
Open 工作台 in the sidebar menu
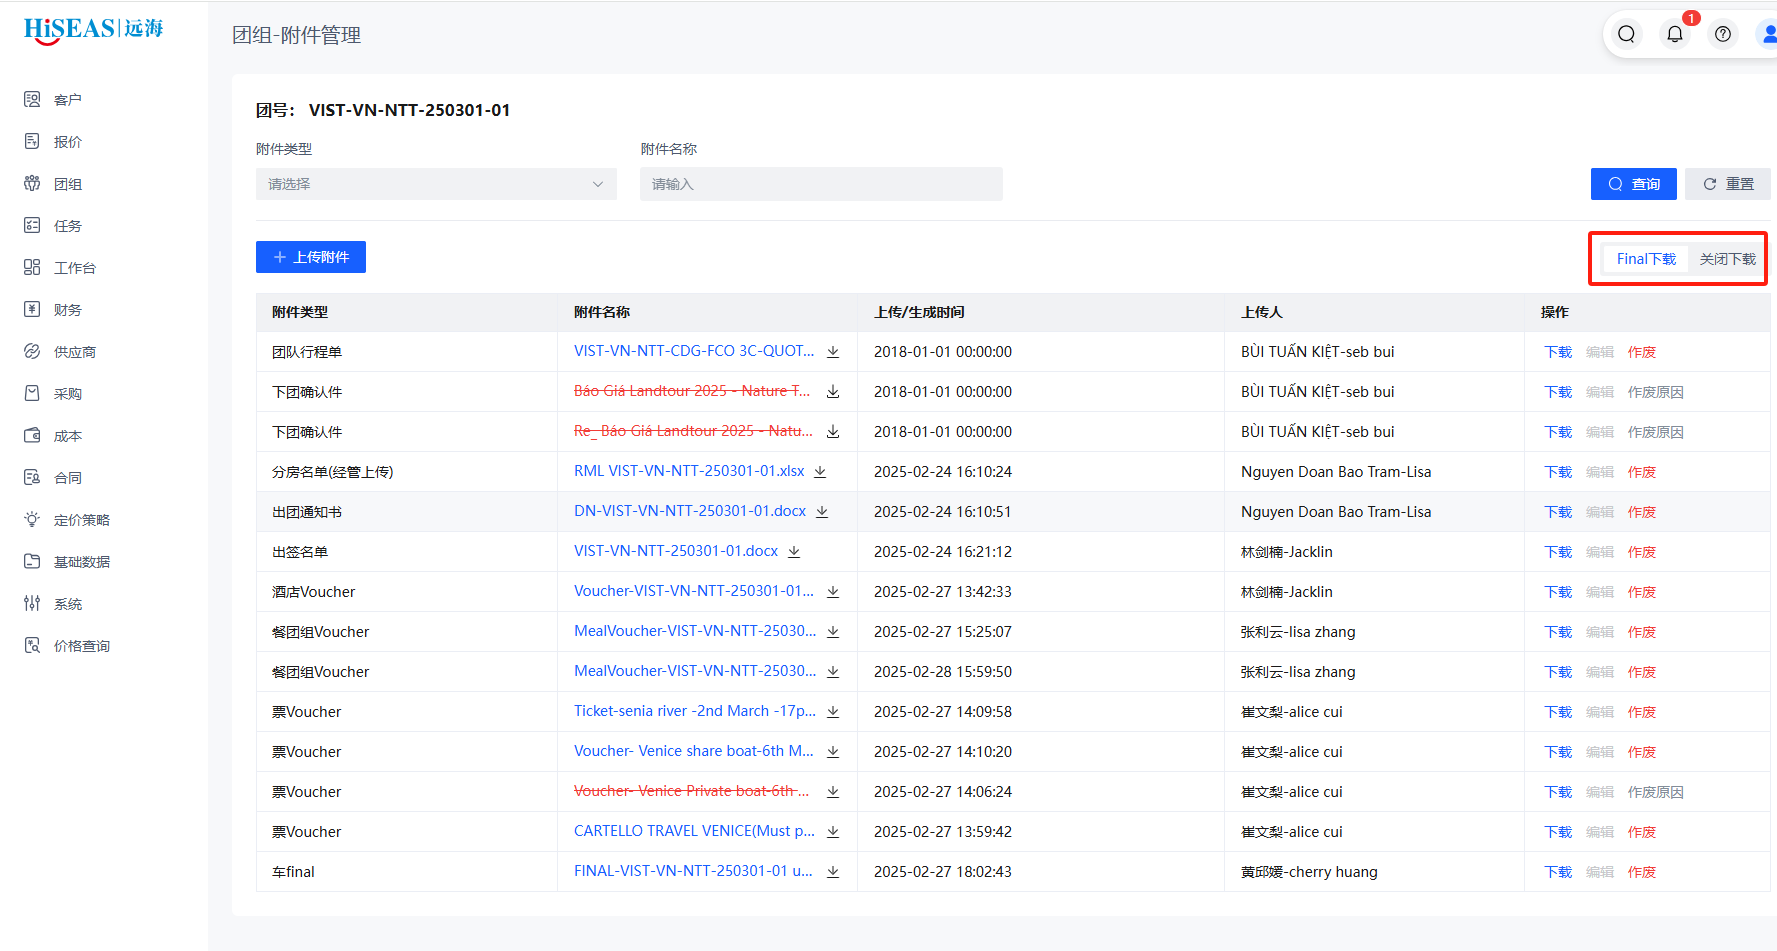pyautogui.click(x=75, y=268)
